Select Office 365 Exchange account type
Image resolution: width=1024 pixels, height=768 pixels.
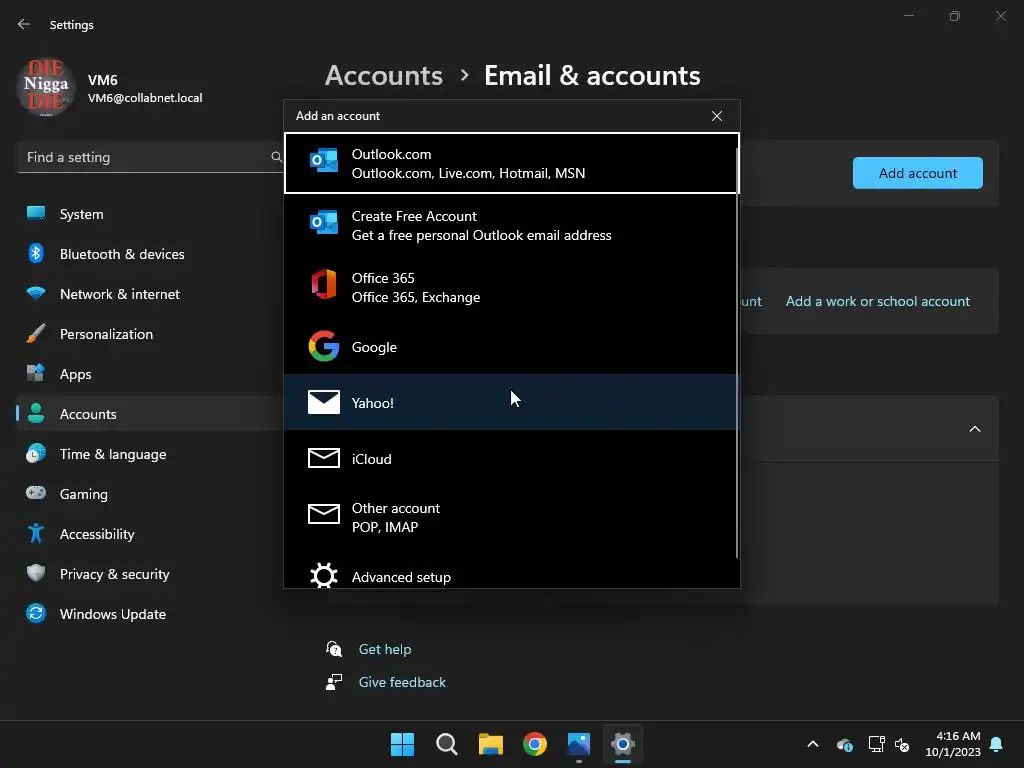[x=511, y=287]
